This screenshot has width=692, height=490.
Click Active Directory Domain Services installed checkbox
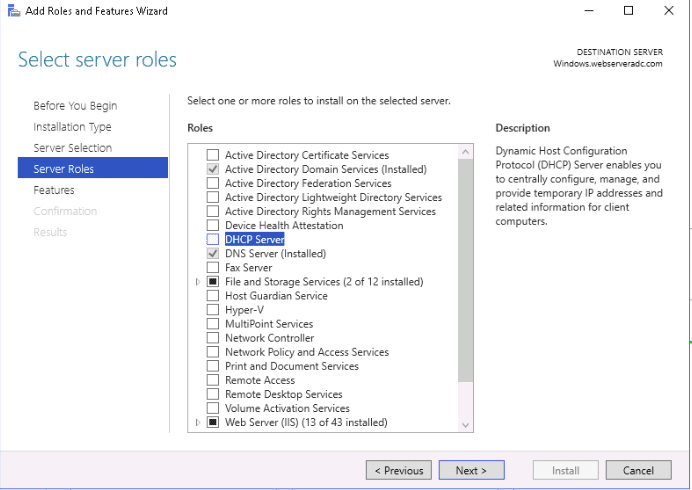tap(213, 169)
